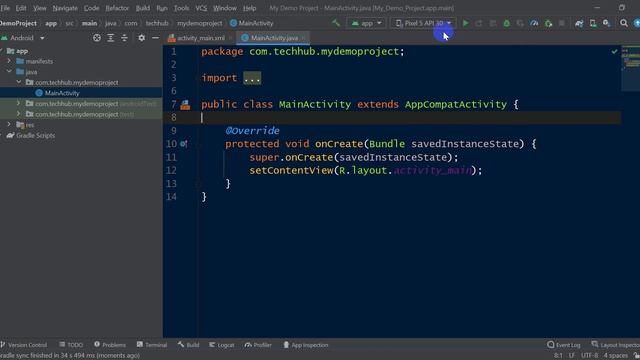Click the class gutter icon on line 7
Viewport: 640px width, 360px height.
[x=185, y=105]
